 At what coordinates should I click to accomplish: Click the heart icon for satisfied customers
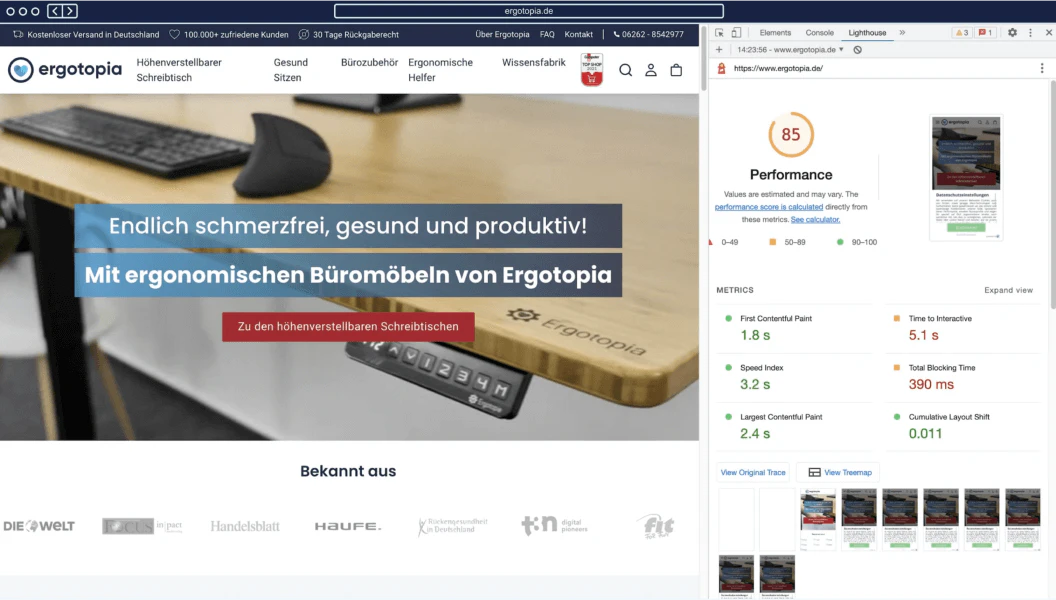174,34
